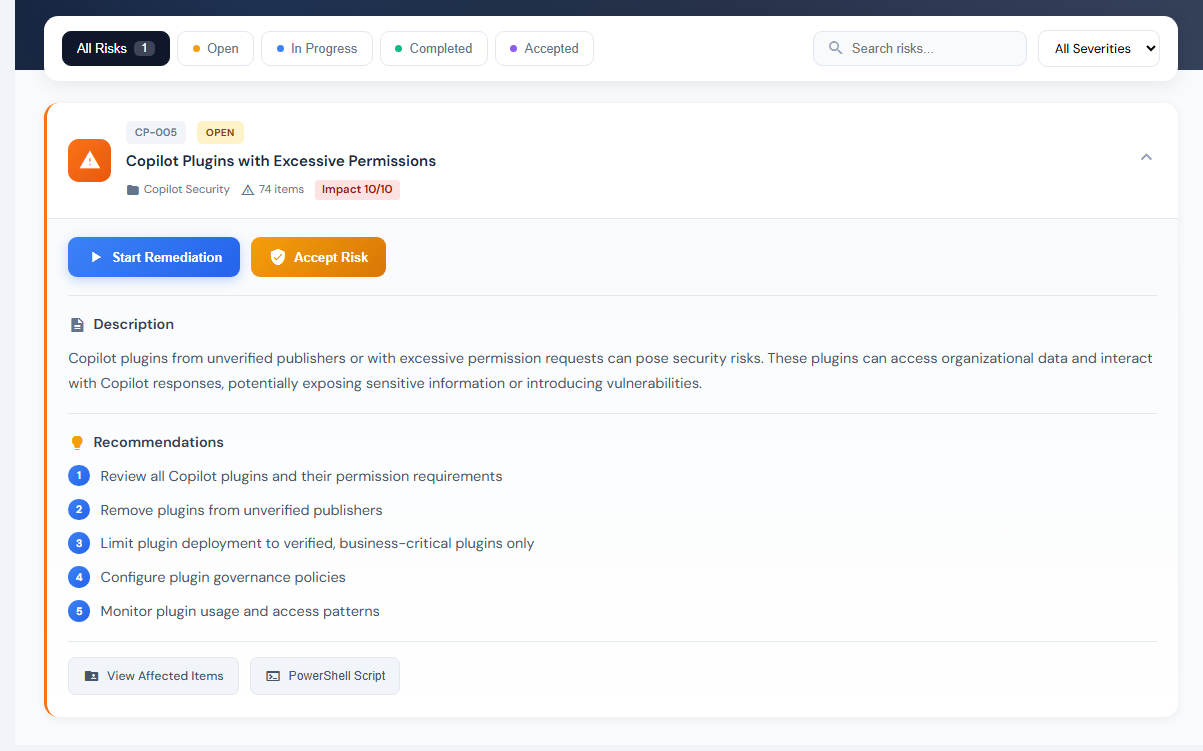The height and width of the screenshot is (751, 1203).
Task: Switch to the Completed filter
Action: click(x=434, y=48)
